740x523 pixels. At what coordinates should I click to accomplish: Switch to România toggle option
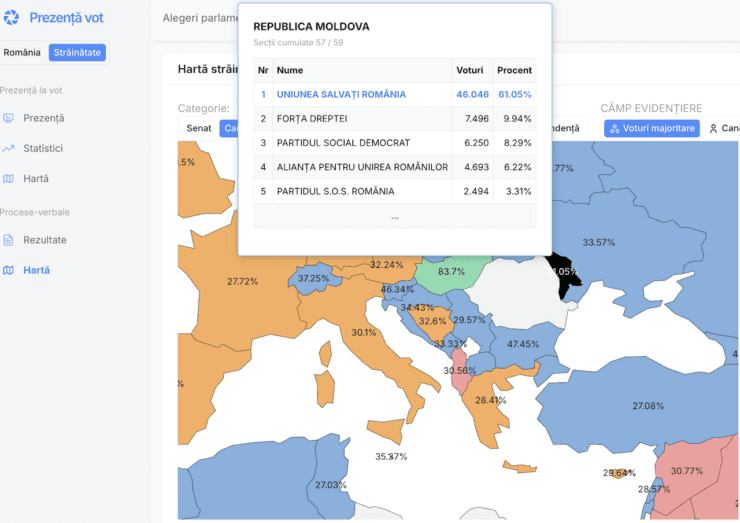[22, 52]
